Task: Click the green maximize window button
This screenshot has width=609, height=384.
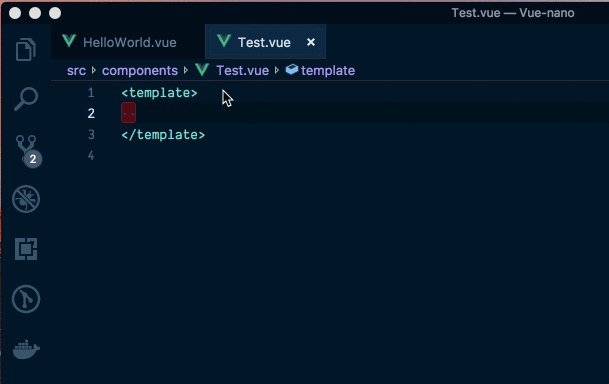Action: [55, 13]
